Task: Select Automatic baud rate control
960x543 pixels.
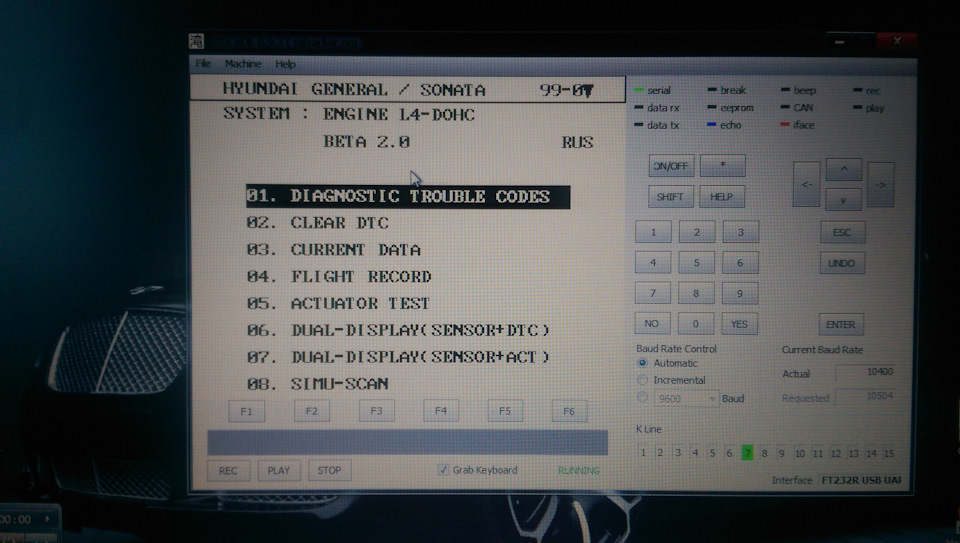Action: tap(642, 363)
